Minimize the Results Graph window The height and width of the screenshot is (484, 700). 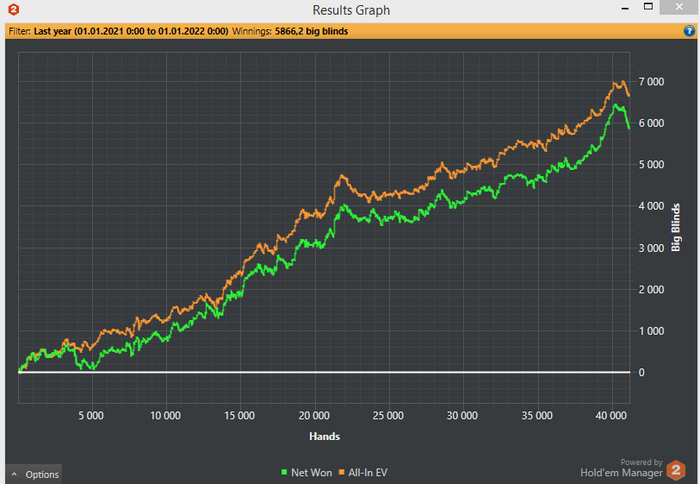point(625,8)
